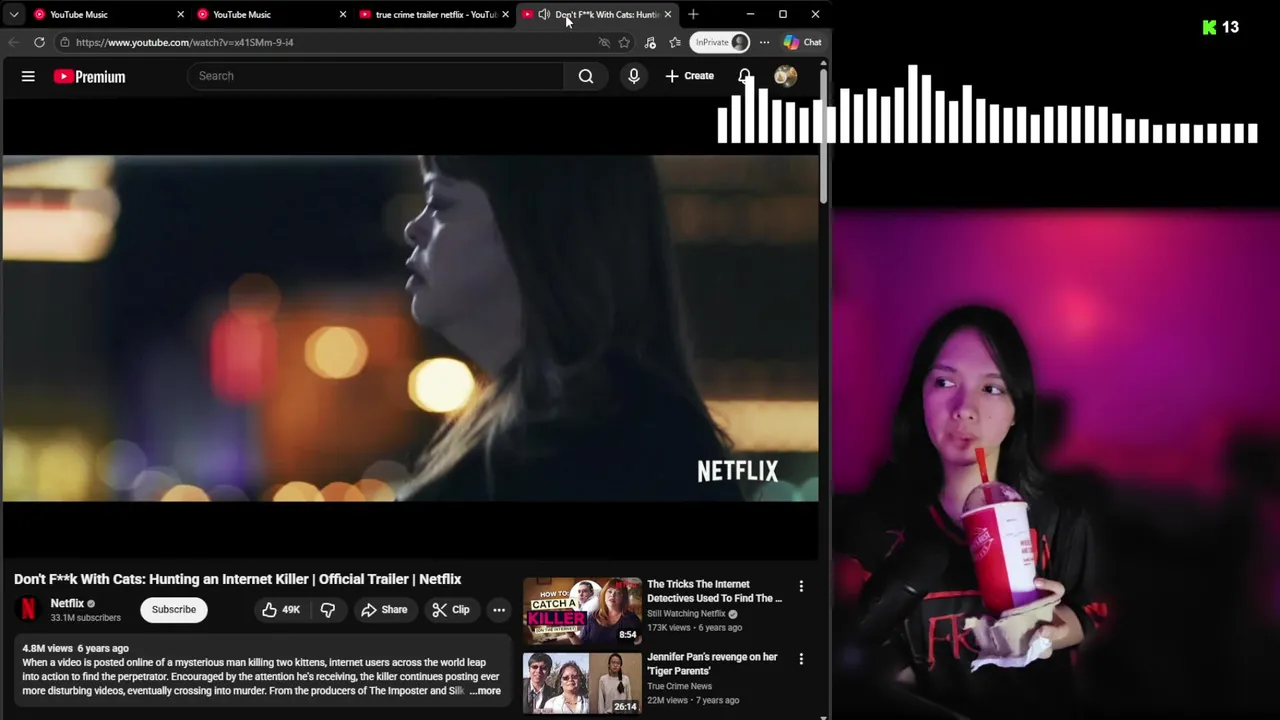Click the page vertical scrollbar thumb
The width and height of the screenshot is (1280, 720).
[824, 135]
